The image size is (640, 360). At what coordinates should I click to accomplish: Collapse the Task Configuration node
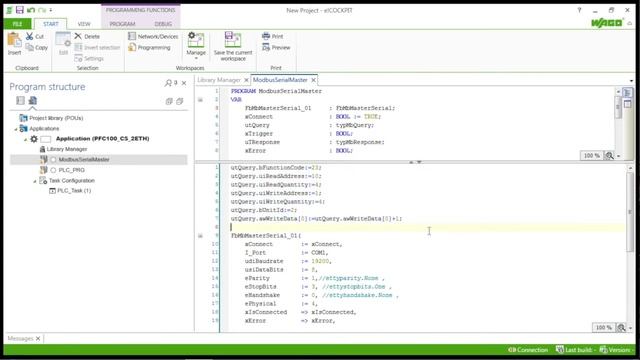pos(35,181)
